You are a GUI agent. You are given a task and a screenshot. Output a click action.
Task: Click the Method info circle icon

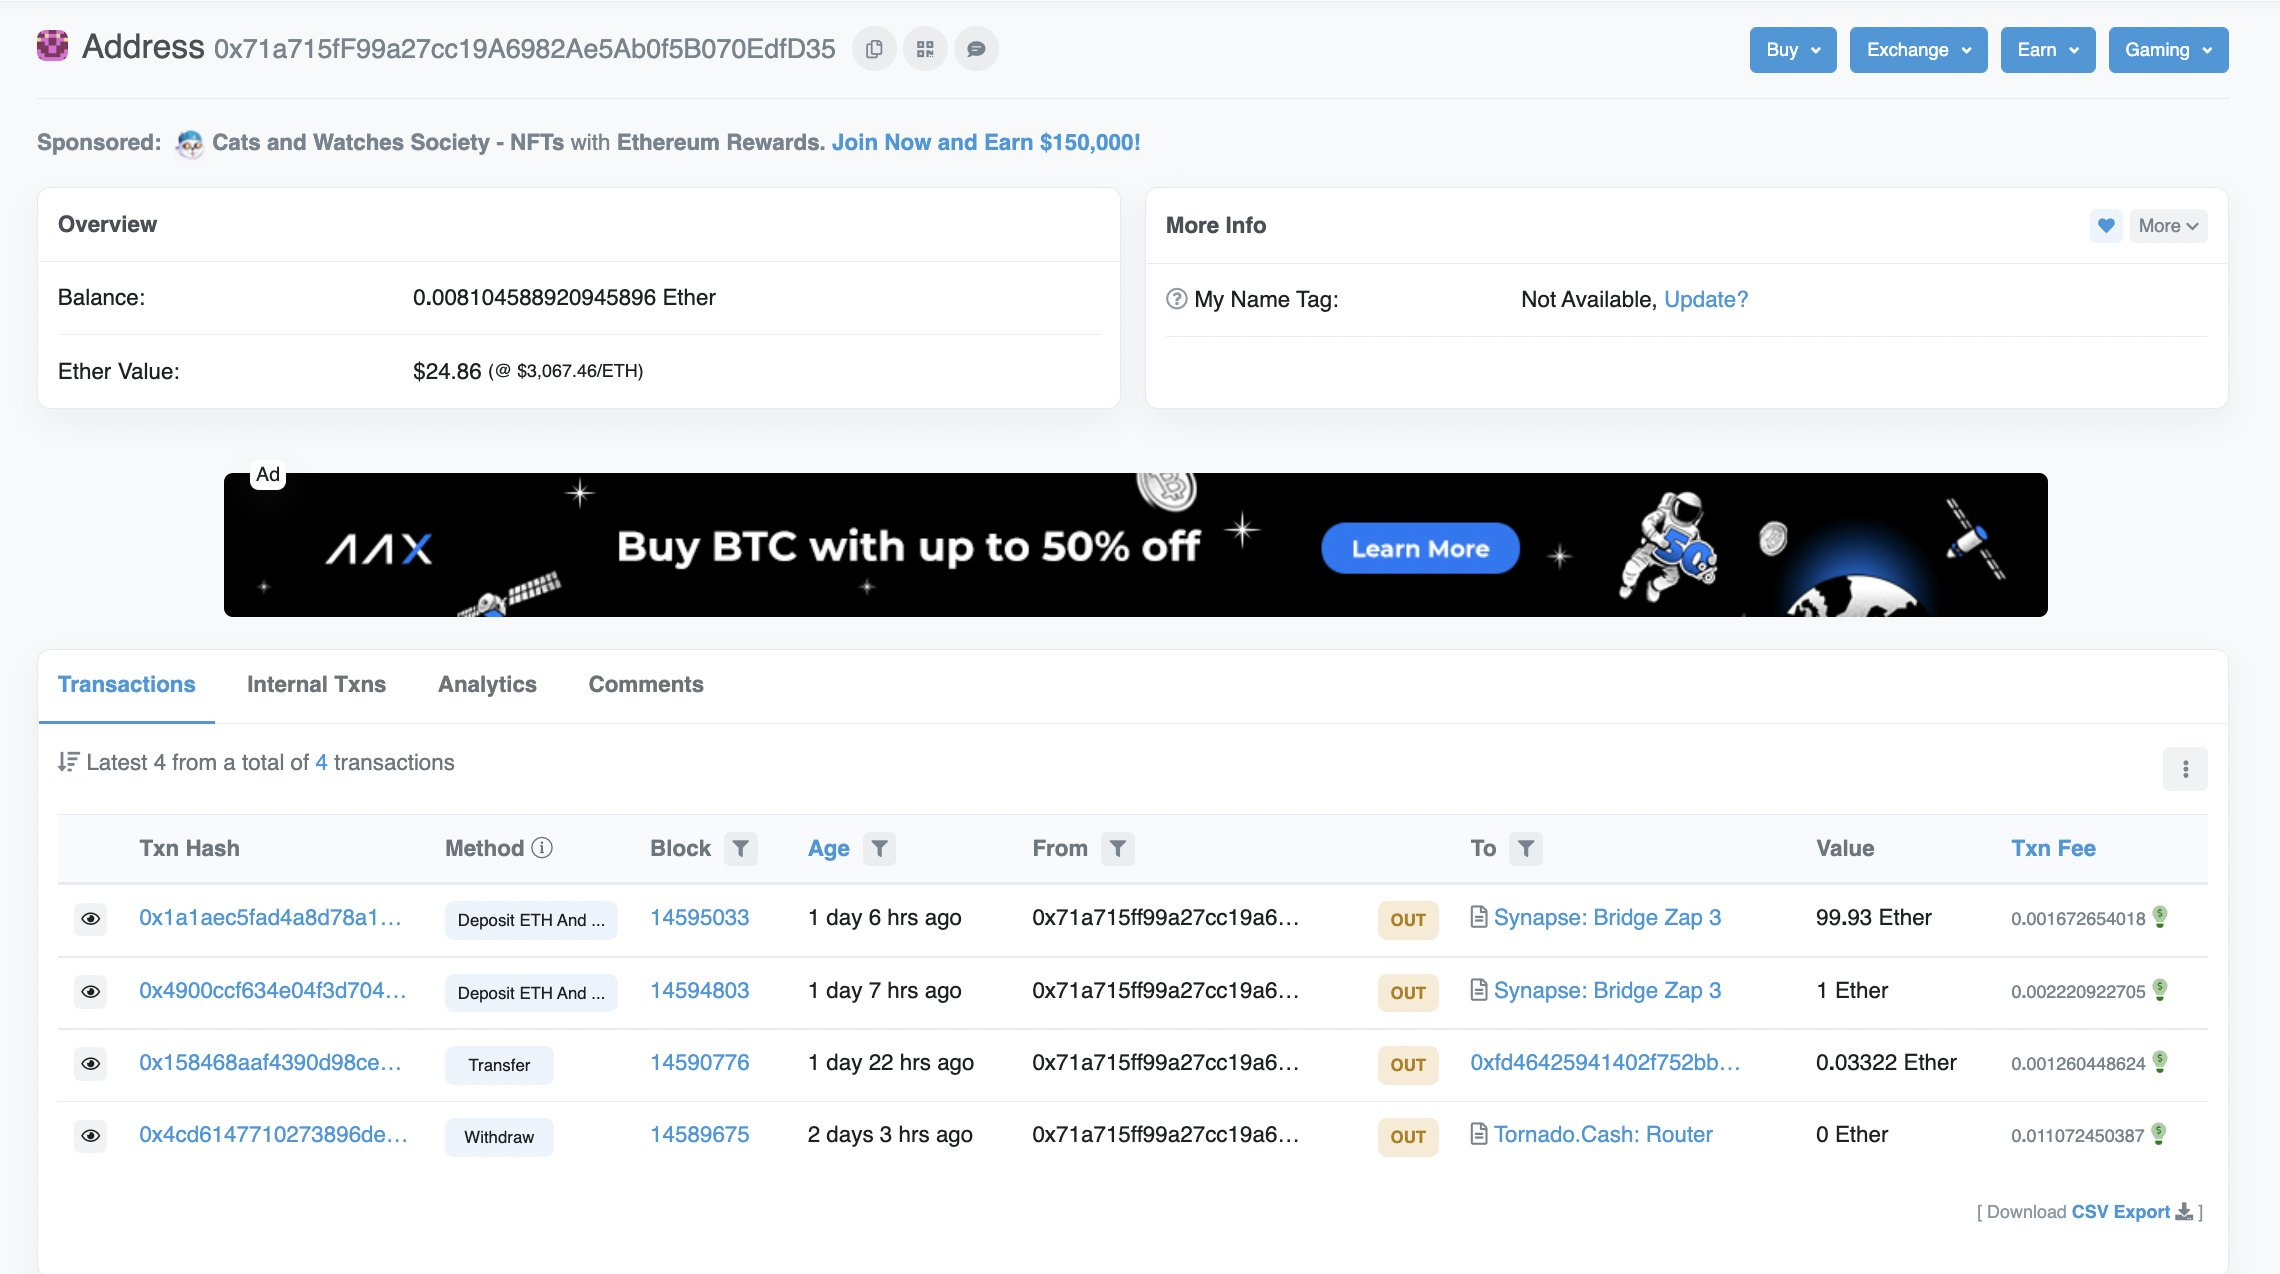pyautogui.click(x=542, y=848)
